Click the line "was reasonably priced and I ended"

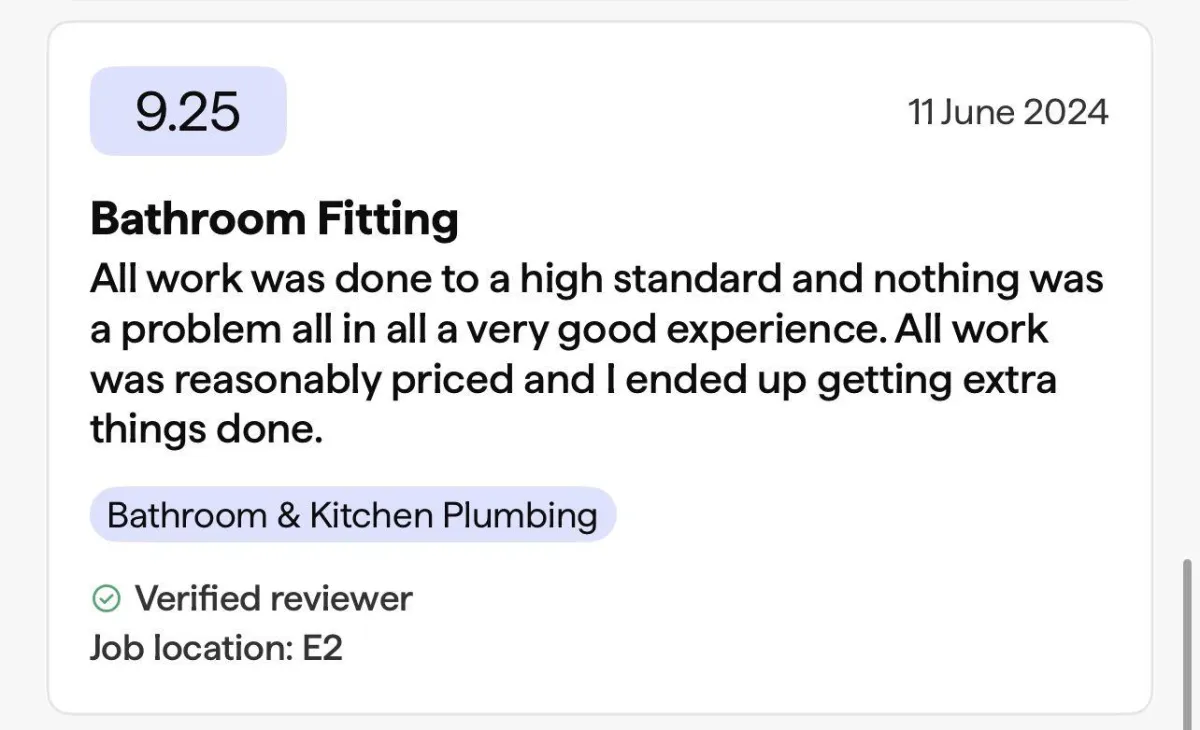tap(573, 379)
